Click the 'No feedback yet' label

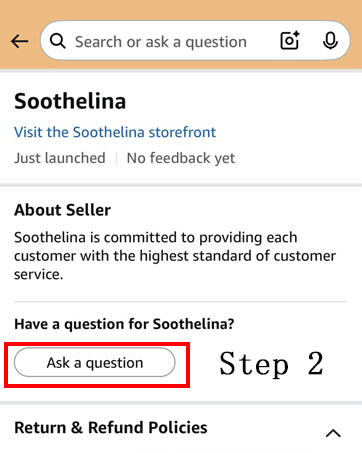[181, 158]
